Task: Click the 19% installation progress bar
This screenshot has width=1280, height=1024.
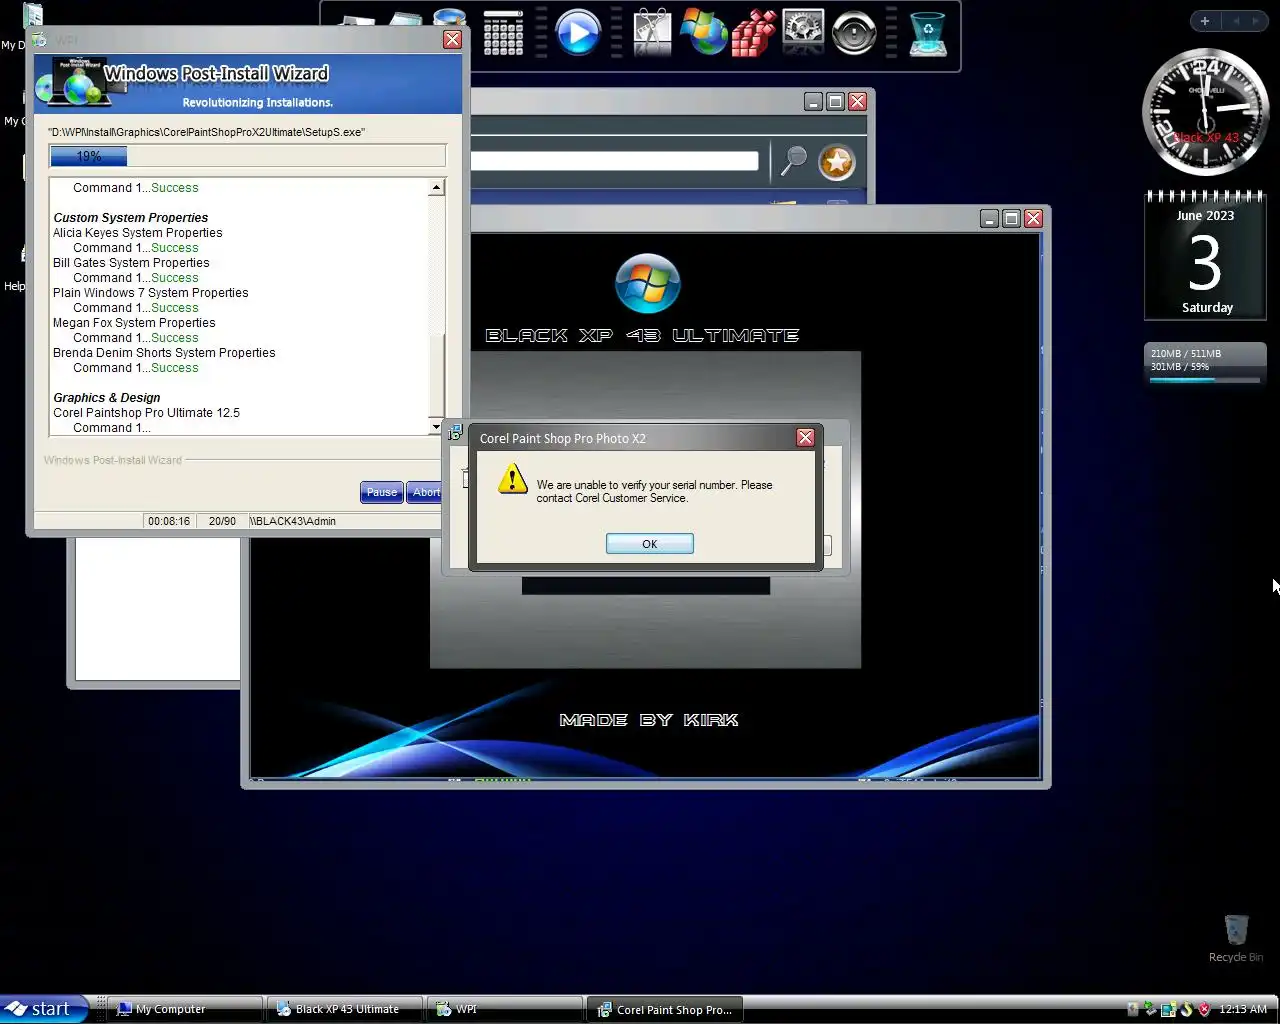Action: coord(247,156)
